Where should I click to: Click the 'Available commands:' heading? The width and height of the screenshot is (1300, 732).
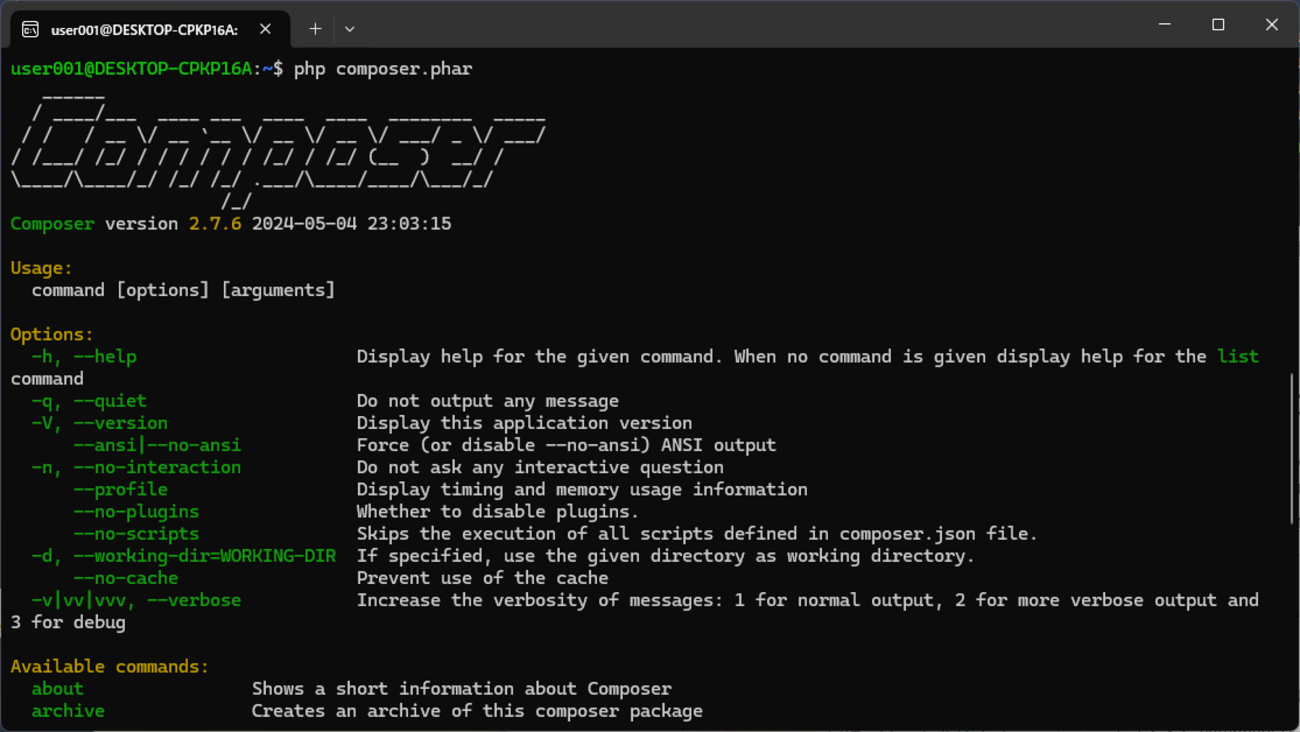[x=110, y=667]
